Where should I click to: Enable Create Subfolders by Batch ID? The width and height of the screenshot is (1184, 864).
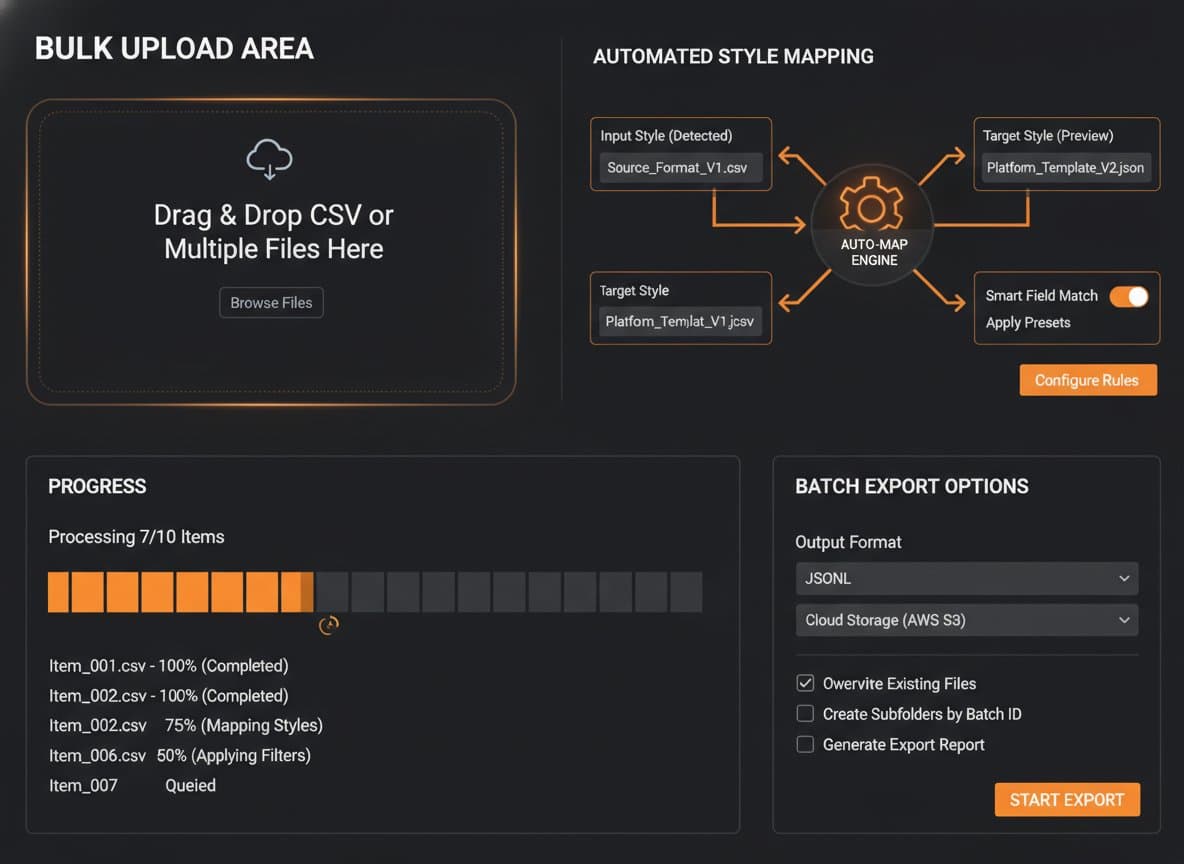click(805, 714)
